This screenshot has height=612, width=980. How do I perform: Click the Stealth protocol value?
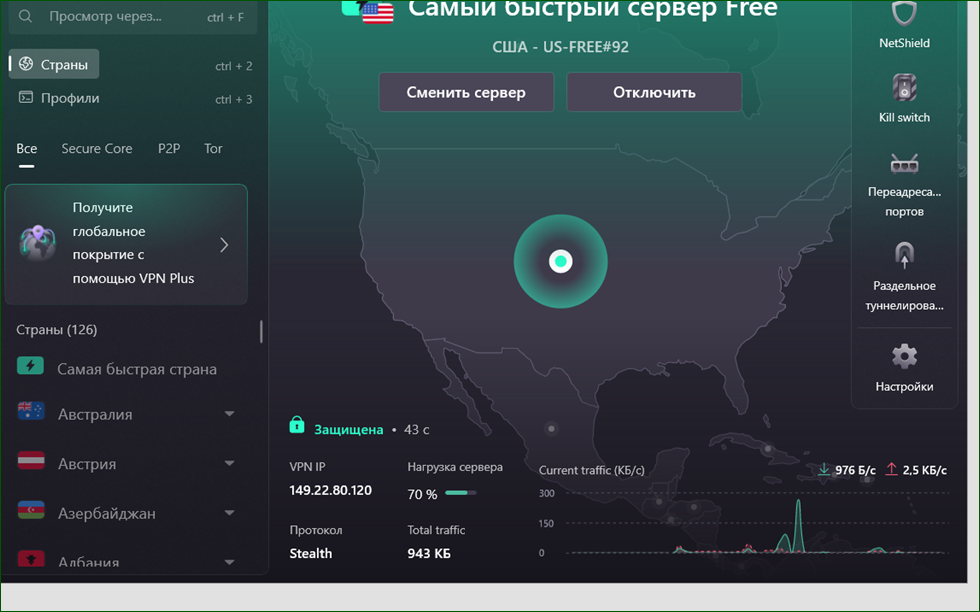tap(311, 553)
